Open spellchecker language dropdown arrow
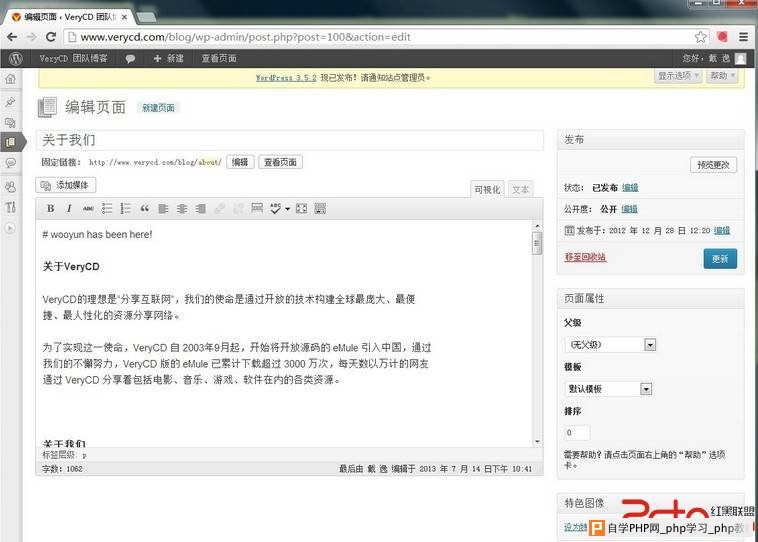This screenshot has width=758, height=542. [287, 209]
